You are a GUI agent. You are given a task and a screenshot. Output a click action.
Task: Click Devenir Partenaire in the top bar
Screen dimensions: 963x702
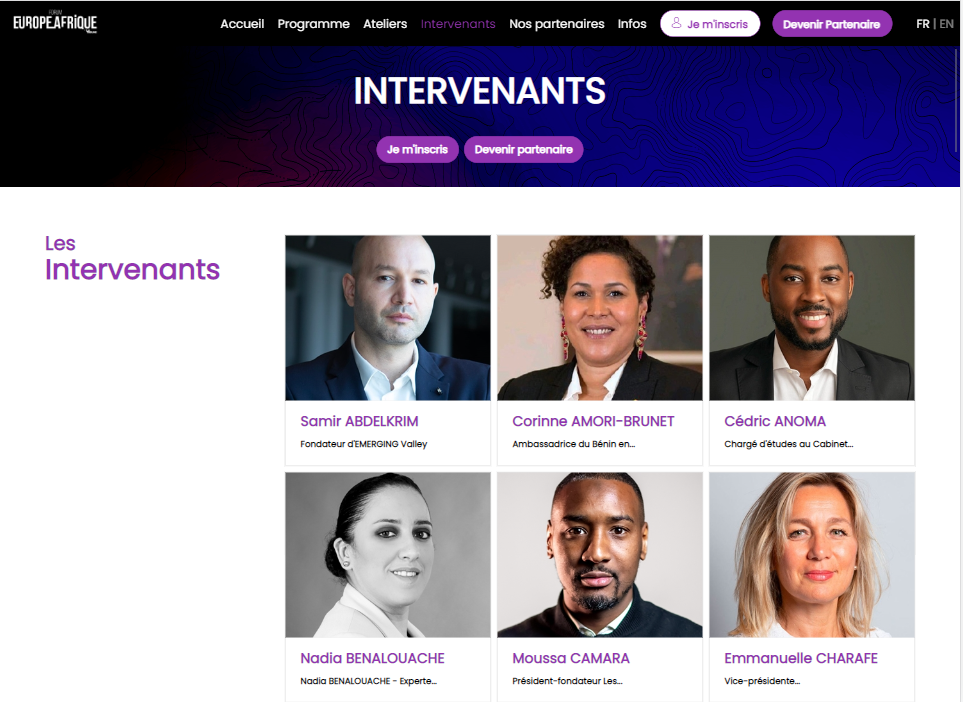[832, 24]
